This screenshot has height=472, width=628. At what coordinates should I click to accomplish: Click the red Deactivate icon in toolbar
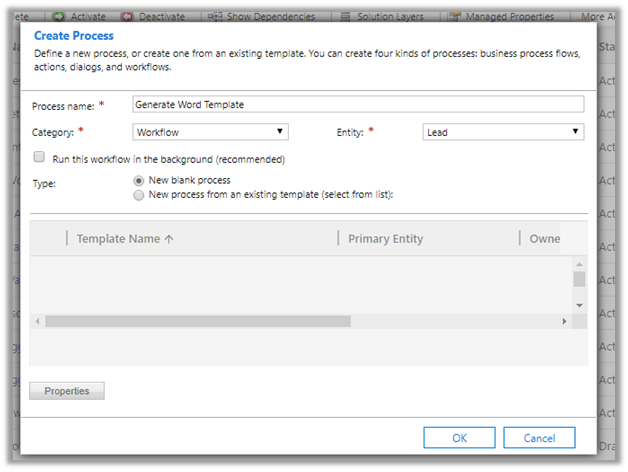click(x=129, y=17)
